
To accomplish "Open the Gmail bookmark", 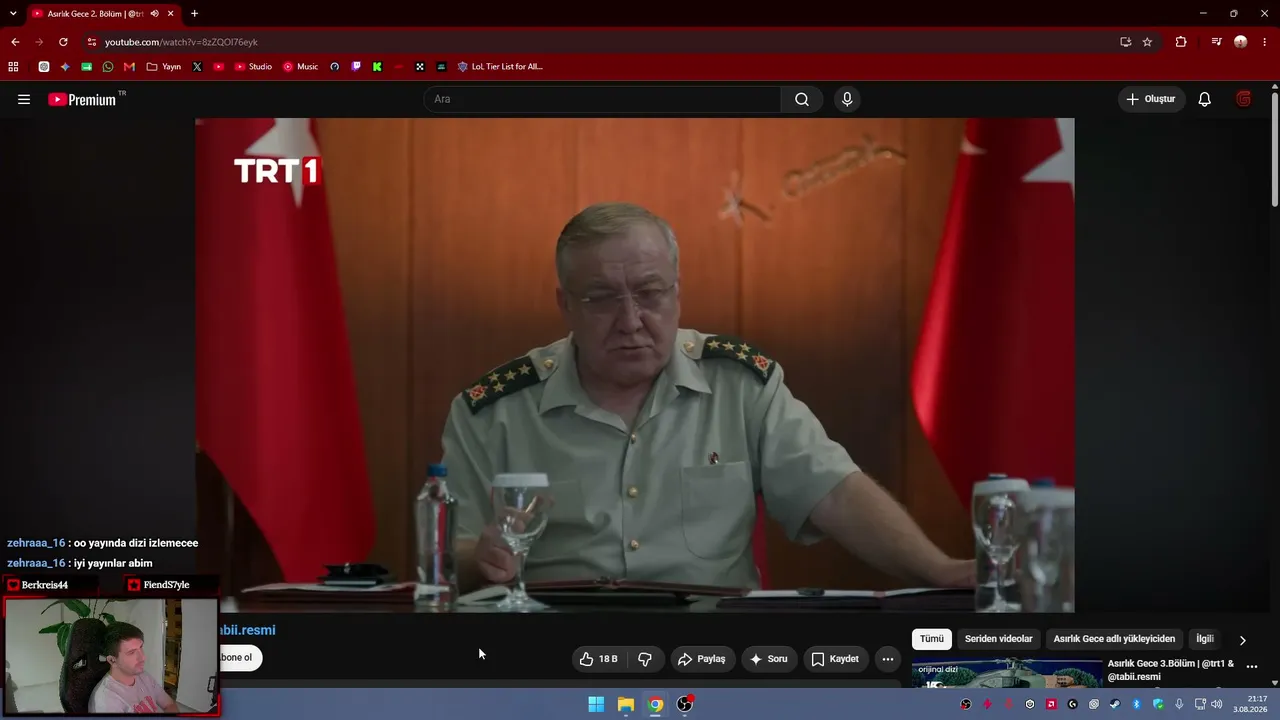I will (129, 67).
